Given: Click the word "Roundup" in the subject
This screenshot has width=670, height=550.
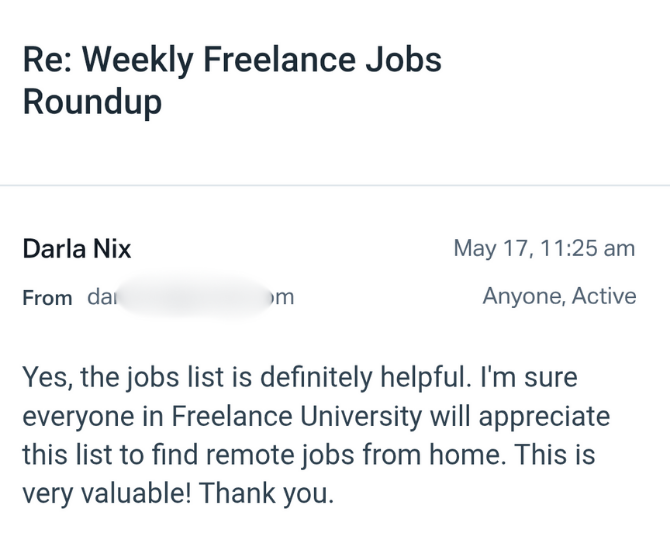Looking at the screenshot, I should [92, 103].
